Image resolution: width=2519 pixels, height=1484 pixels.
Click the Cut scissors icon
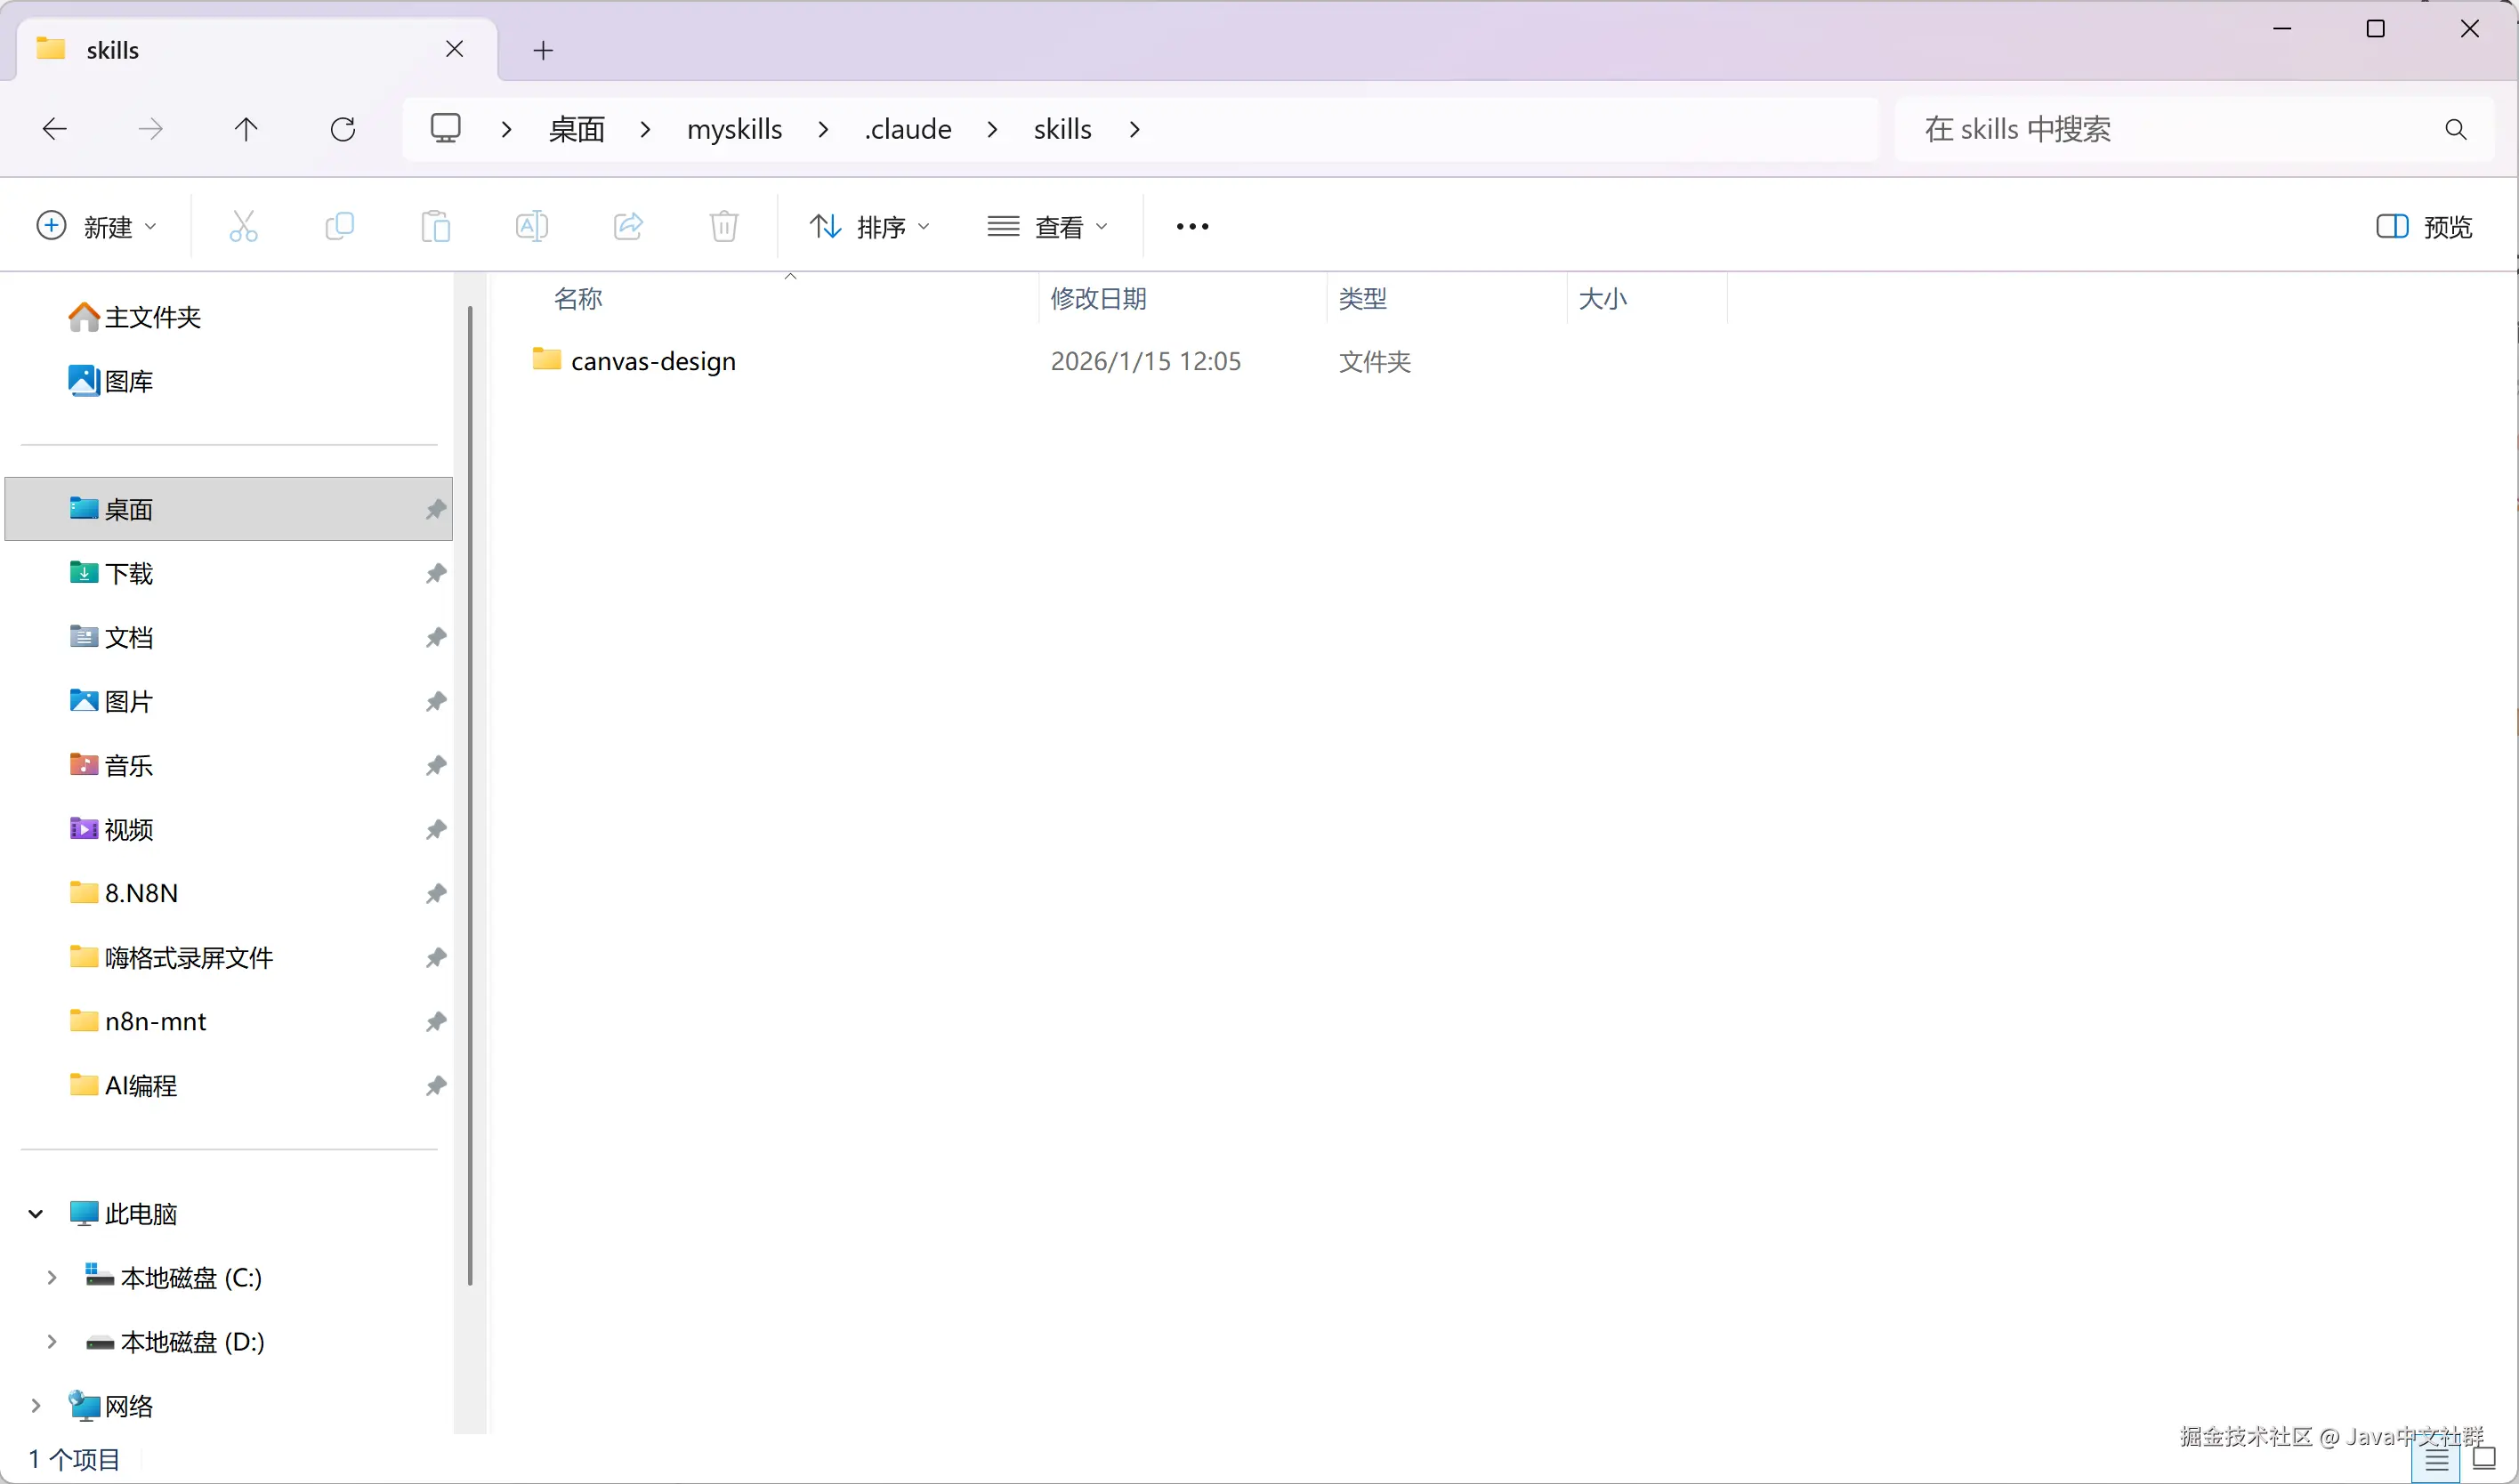(243, 227)
